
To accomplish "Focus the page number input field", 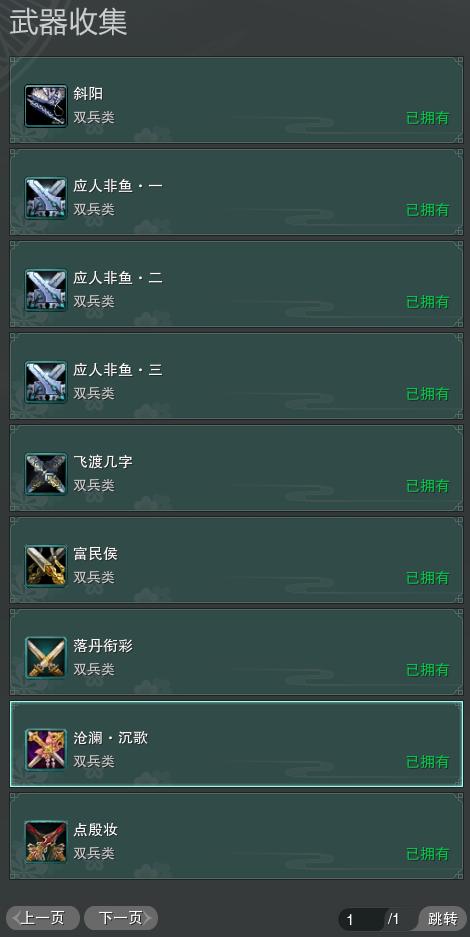I will [362, 919].
